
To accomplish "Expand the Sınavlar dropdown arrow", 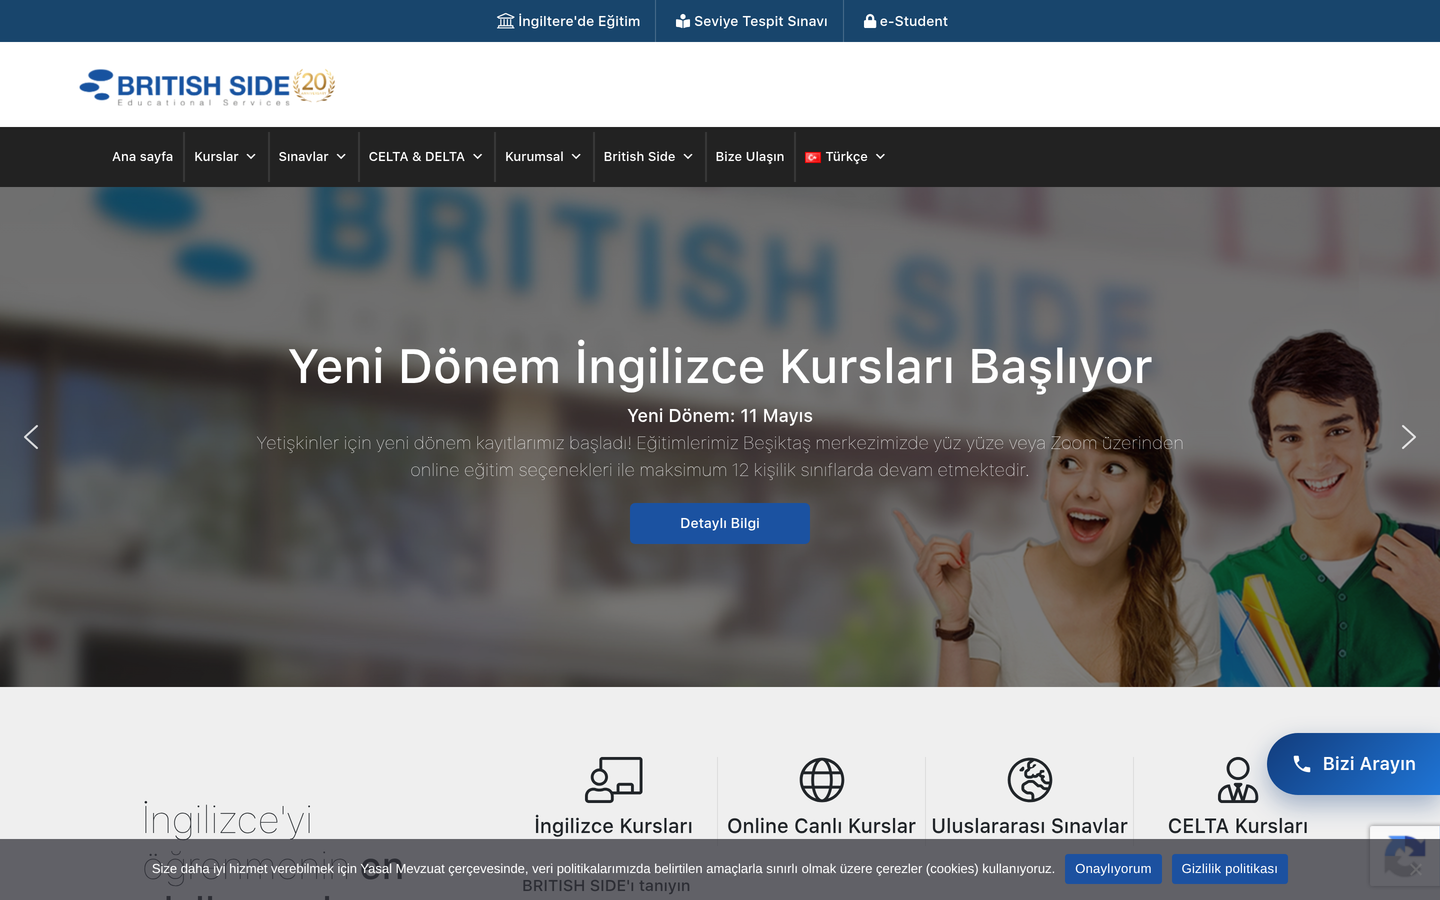I will (x=341, y=157).
